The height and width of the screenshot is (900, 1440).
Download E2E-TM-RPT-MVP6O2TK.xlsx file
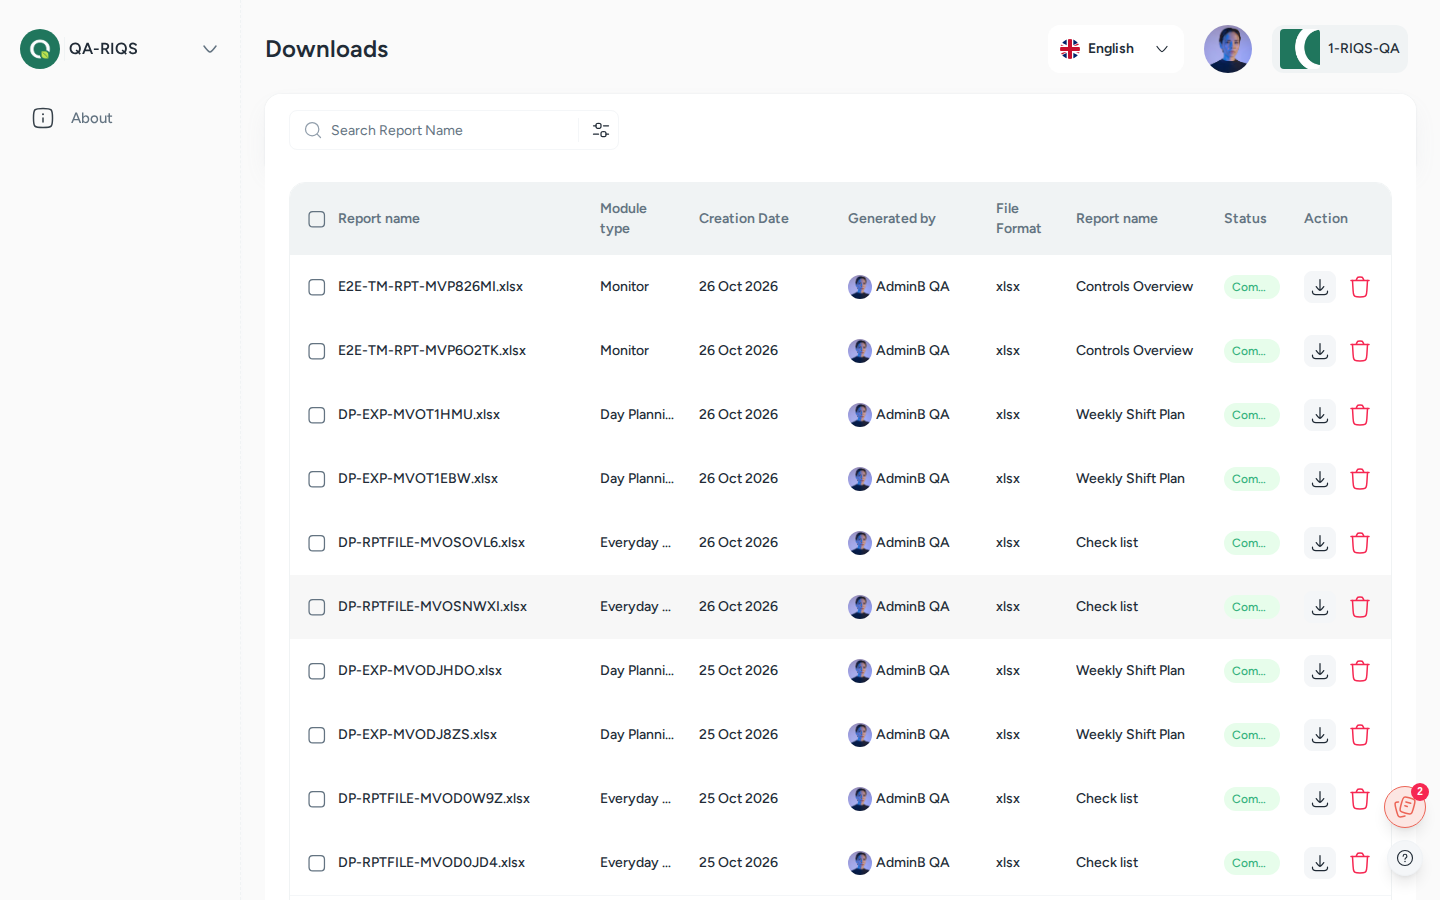(x=1320, y=351)
